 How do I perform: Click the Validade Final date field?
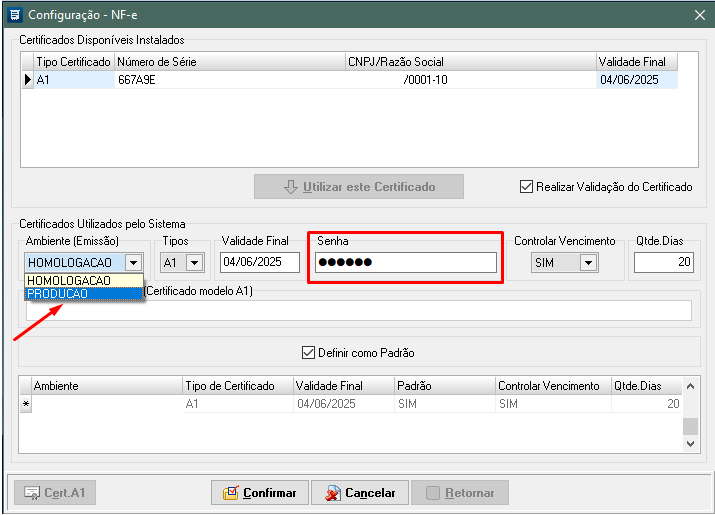tap(260, 263)
